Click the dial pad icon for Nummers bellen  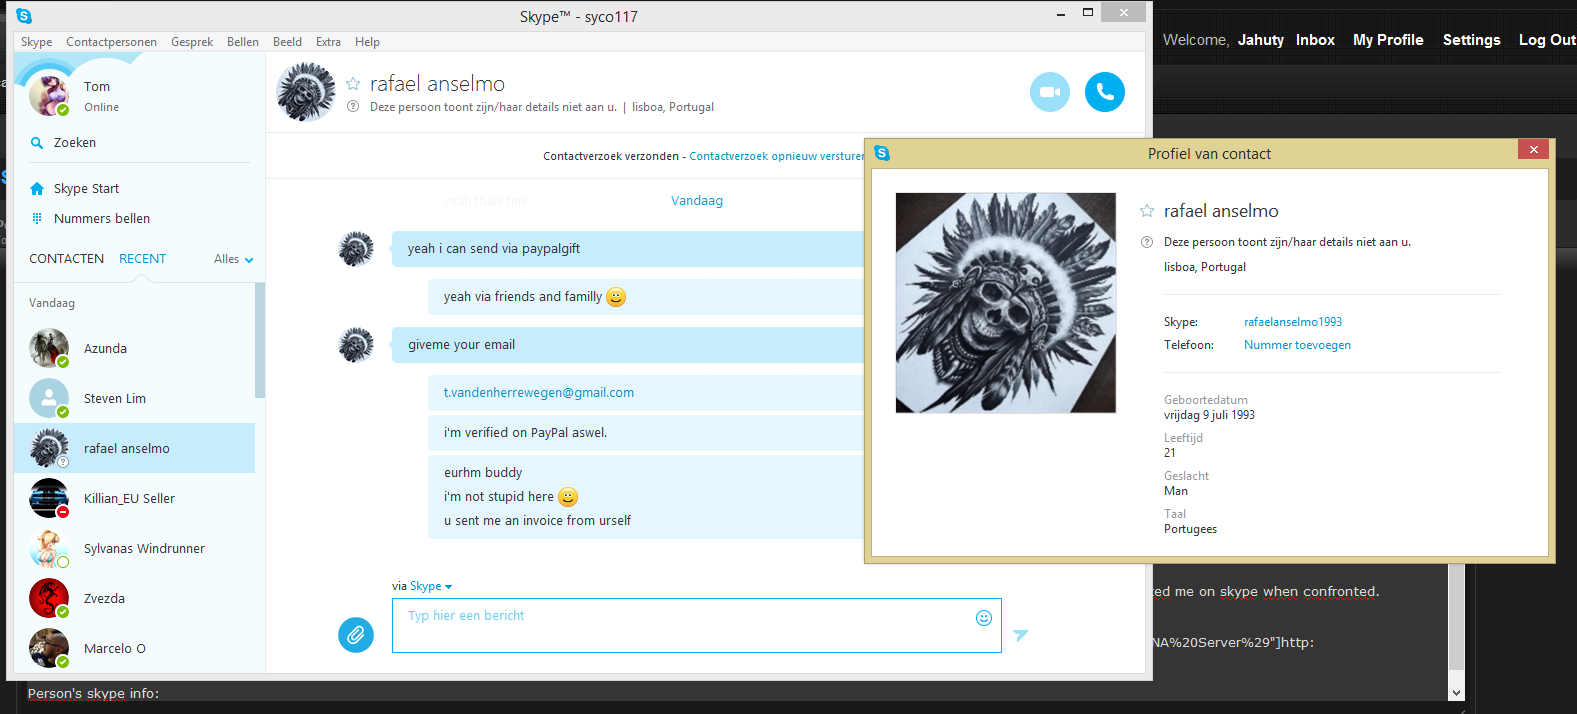[x=37, y=218]
